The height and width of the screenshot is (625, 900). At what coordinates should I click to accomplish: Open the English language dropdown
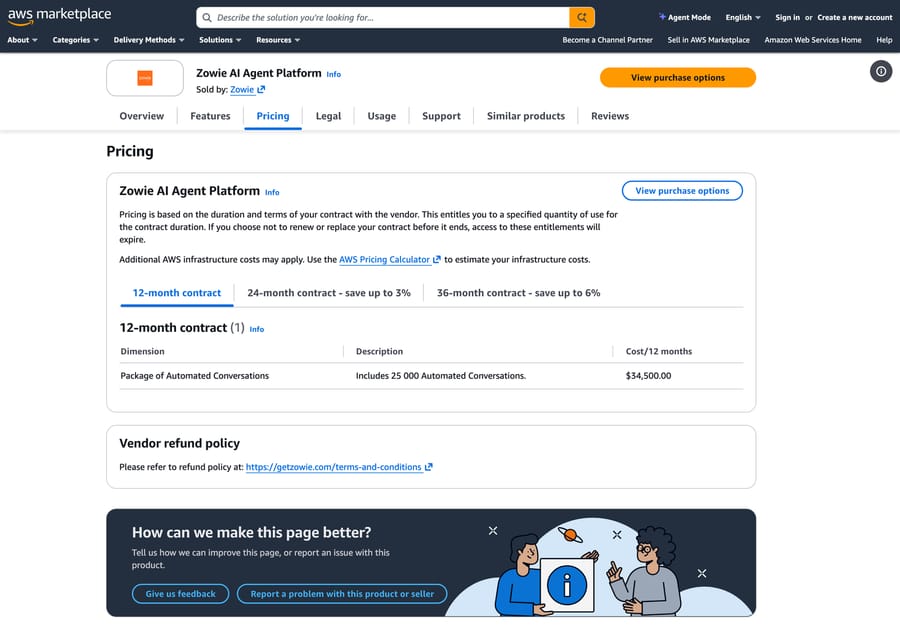click(743, 18)
